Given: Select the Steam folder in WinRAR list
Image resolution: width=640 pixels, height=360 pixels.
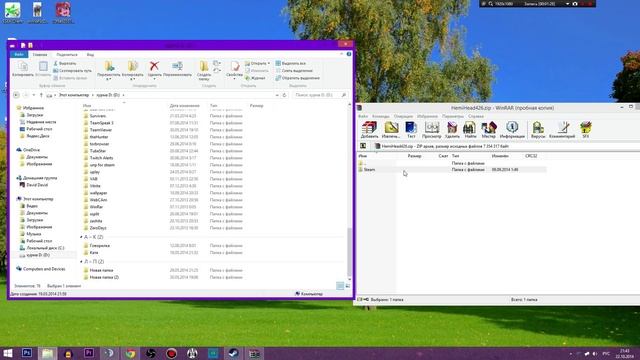Looking at the screenshot, I should click(369, 169).
